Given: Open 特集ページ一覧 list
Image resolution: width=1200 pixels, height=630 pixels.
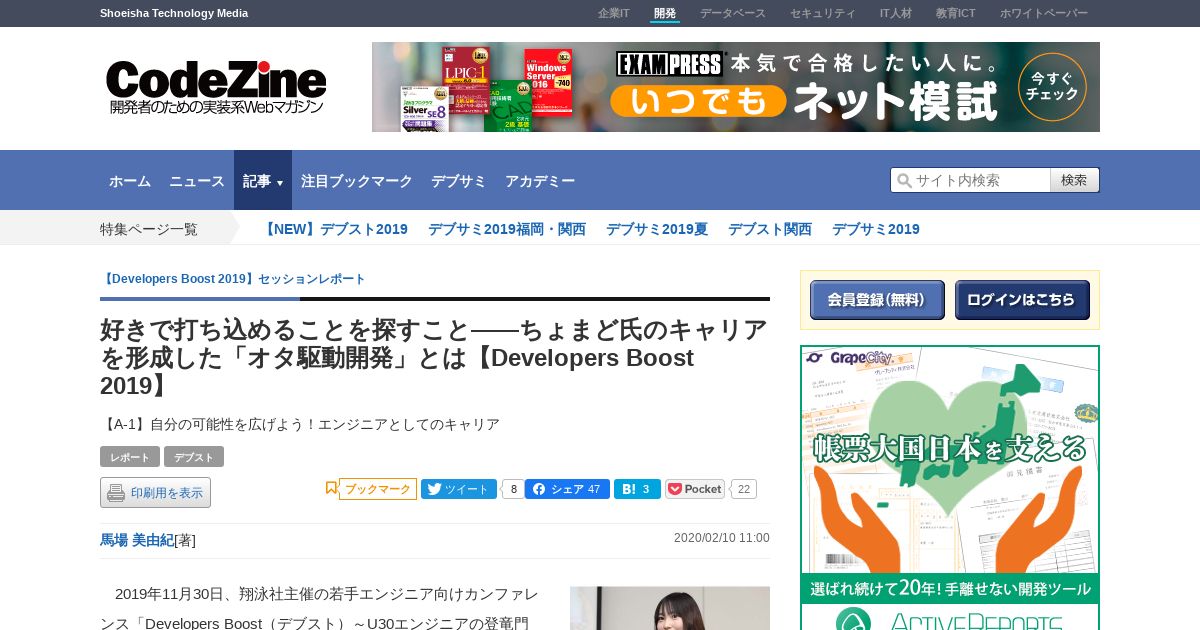Looking at the screenshot, I should point(149,229).
